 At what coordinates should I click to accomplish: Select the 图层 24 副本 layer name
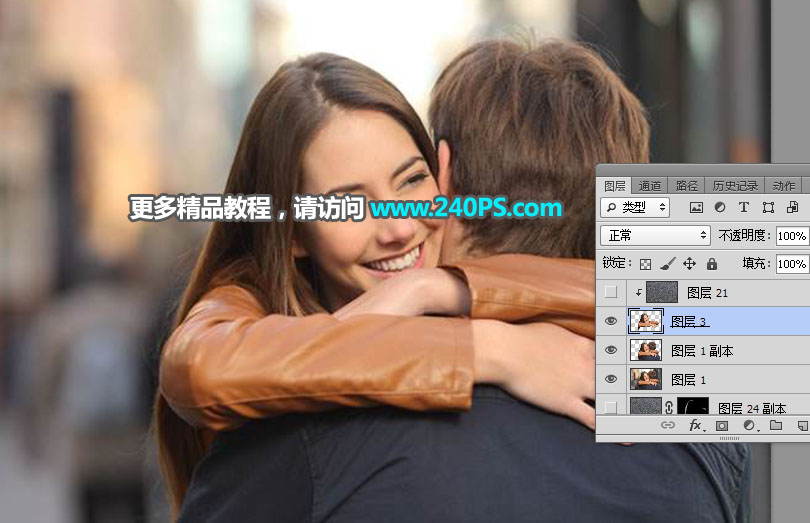coord(752,408)
